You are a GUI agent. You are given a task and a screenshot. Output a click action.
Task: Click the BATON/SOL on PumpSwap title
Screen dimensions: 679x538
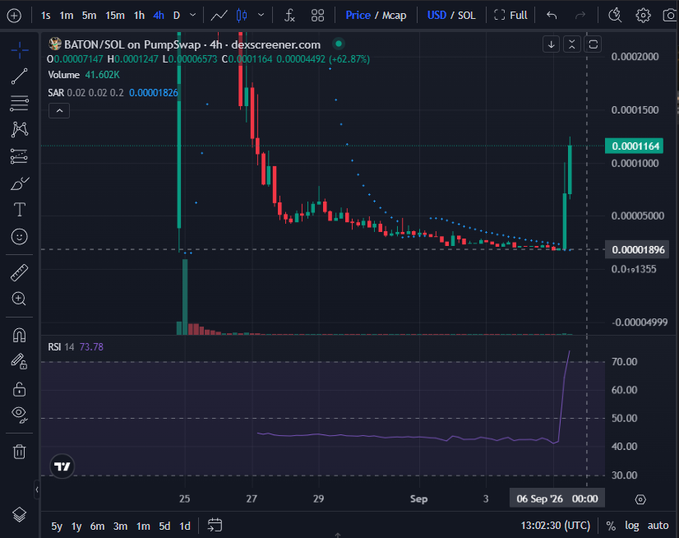pyautogui.click(x=133, y=45)
